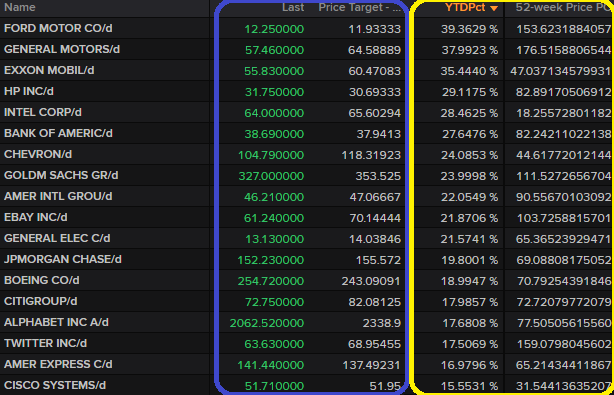The width and height of the screenshot is (614, 395).
Task: Click HP Inc last price 31.750000
Action: point(274,92)
